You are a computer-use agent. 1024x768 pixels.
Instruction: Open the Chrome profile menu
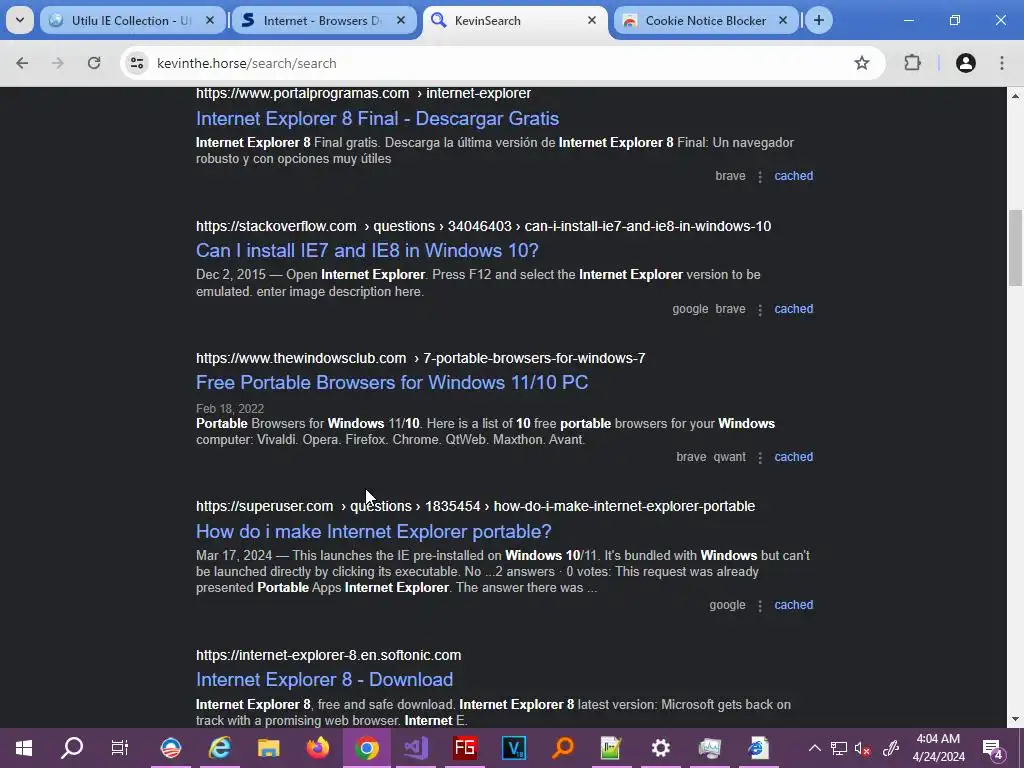coord(966,63)
